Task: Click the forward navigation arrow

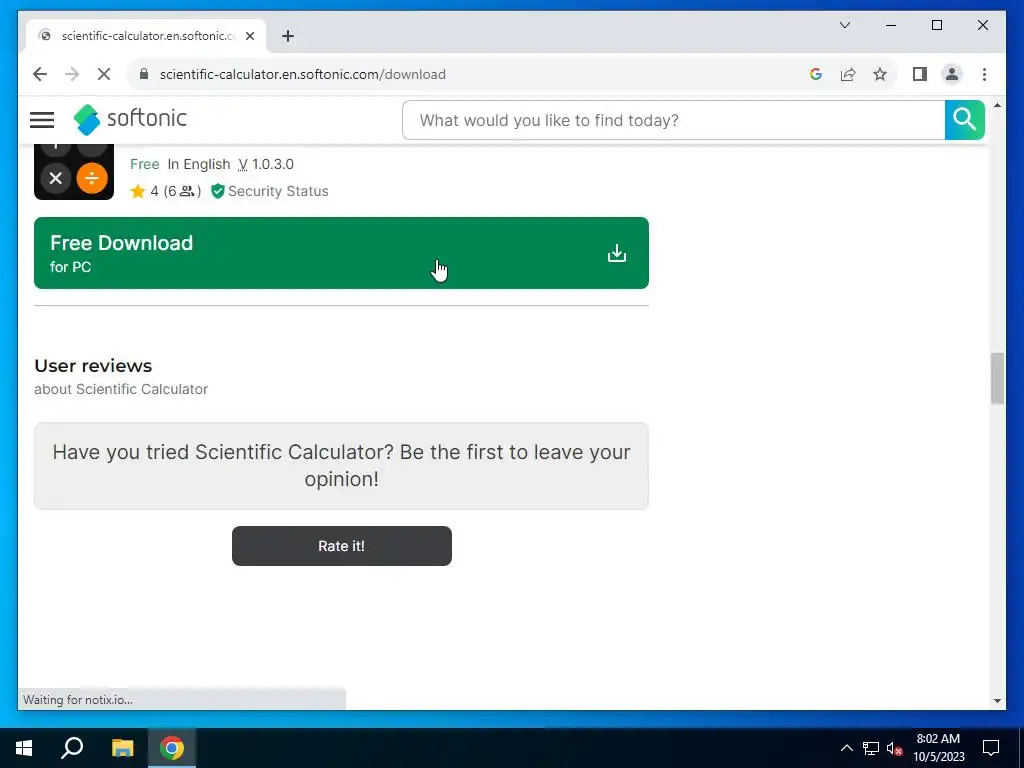Action: pyautogui.click(x=72, y=74)
